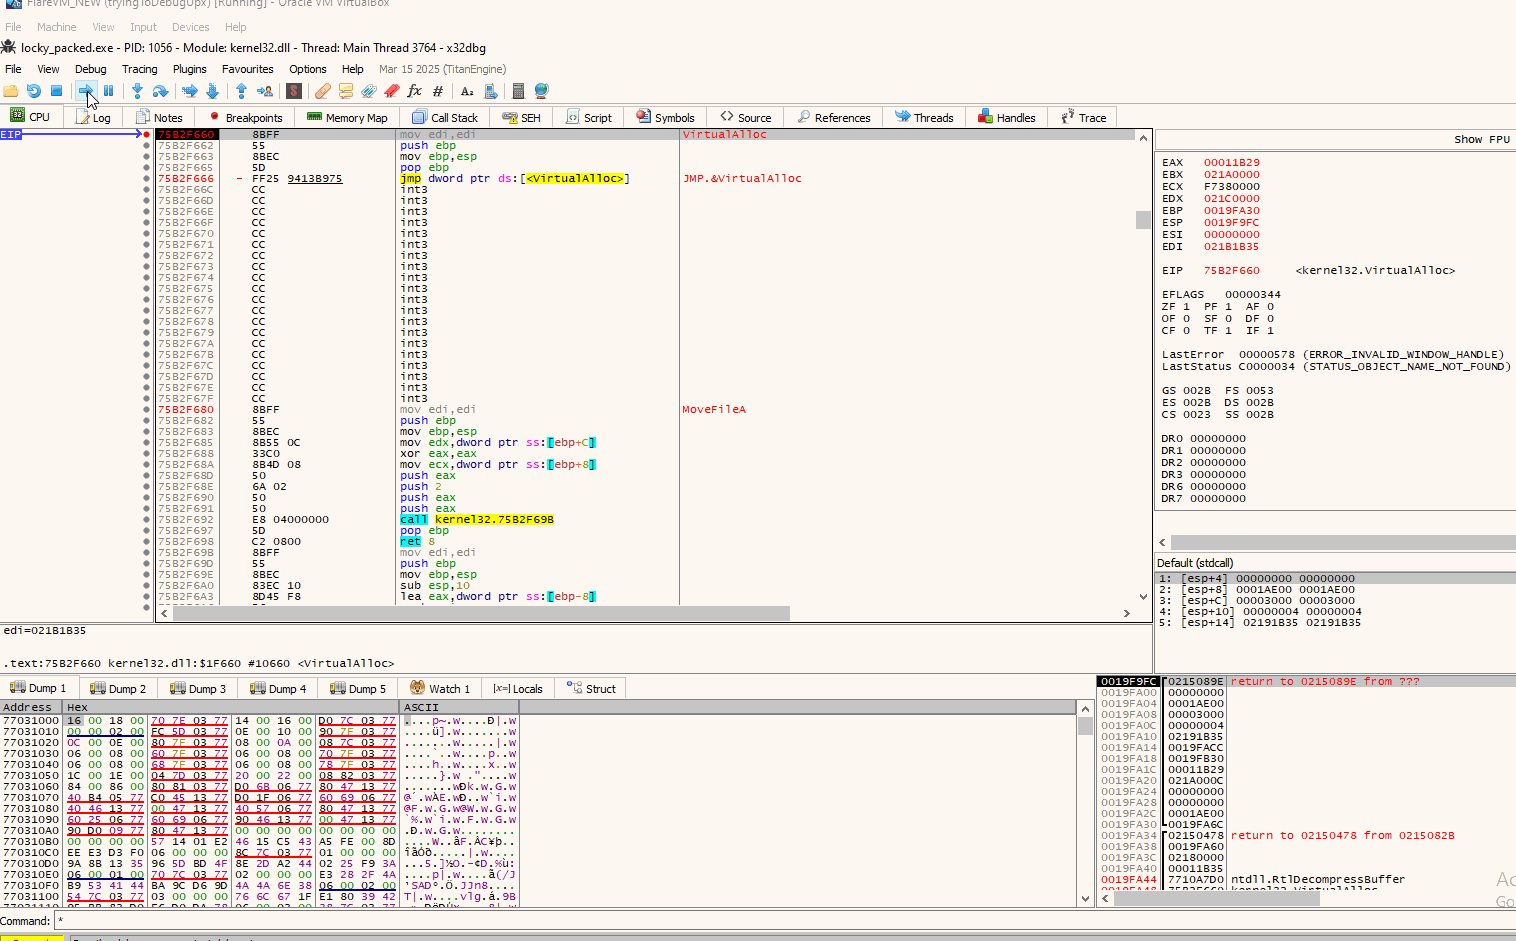The image size is (1516, 941).
Task: Open the x32dbg Tracing menu
Action: pos(140,69)
